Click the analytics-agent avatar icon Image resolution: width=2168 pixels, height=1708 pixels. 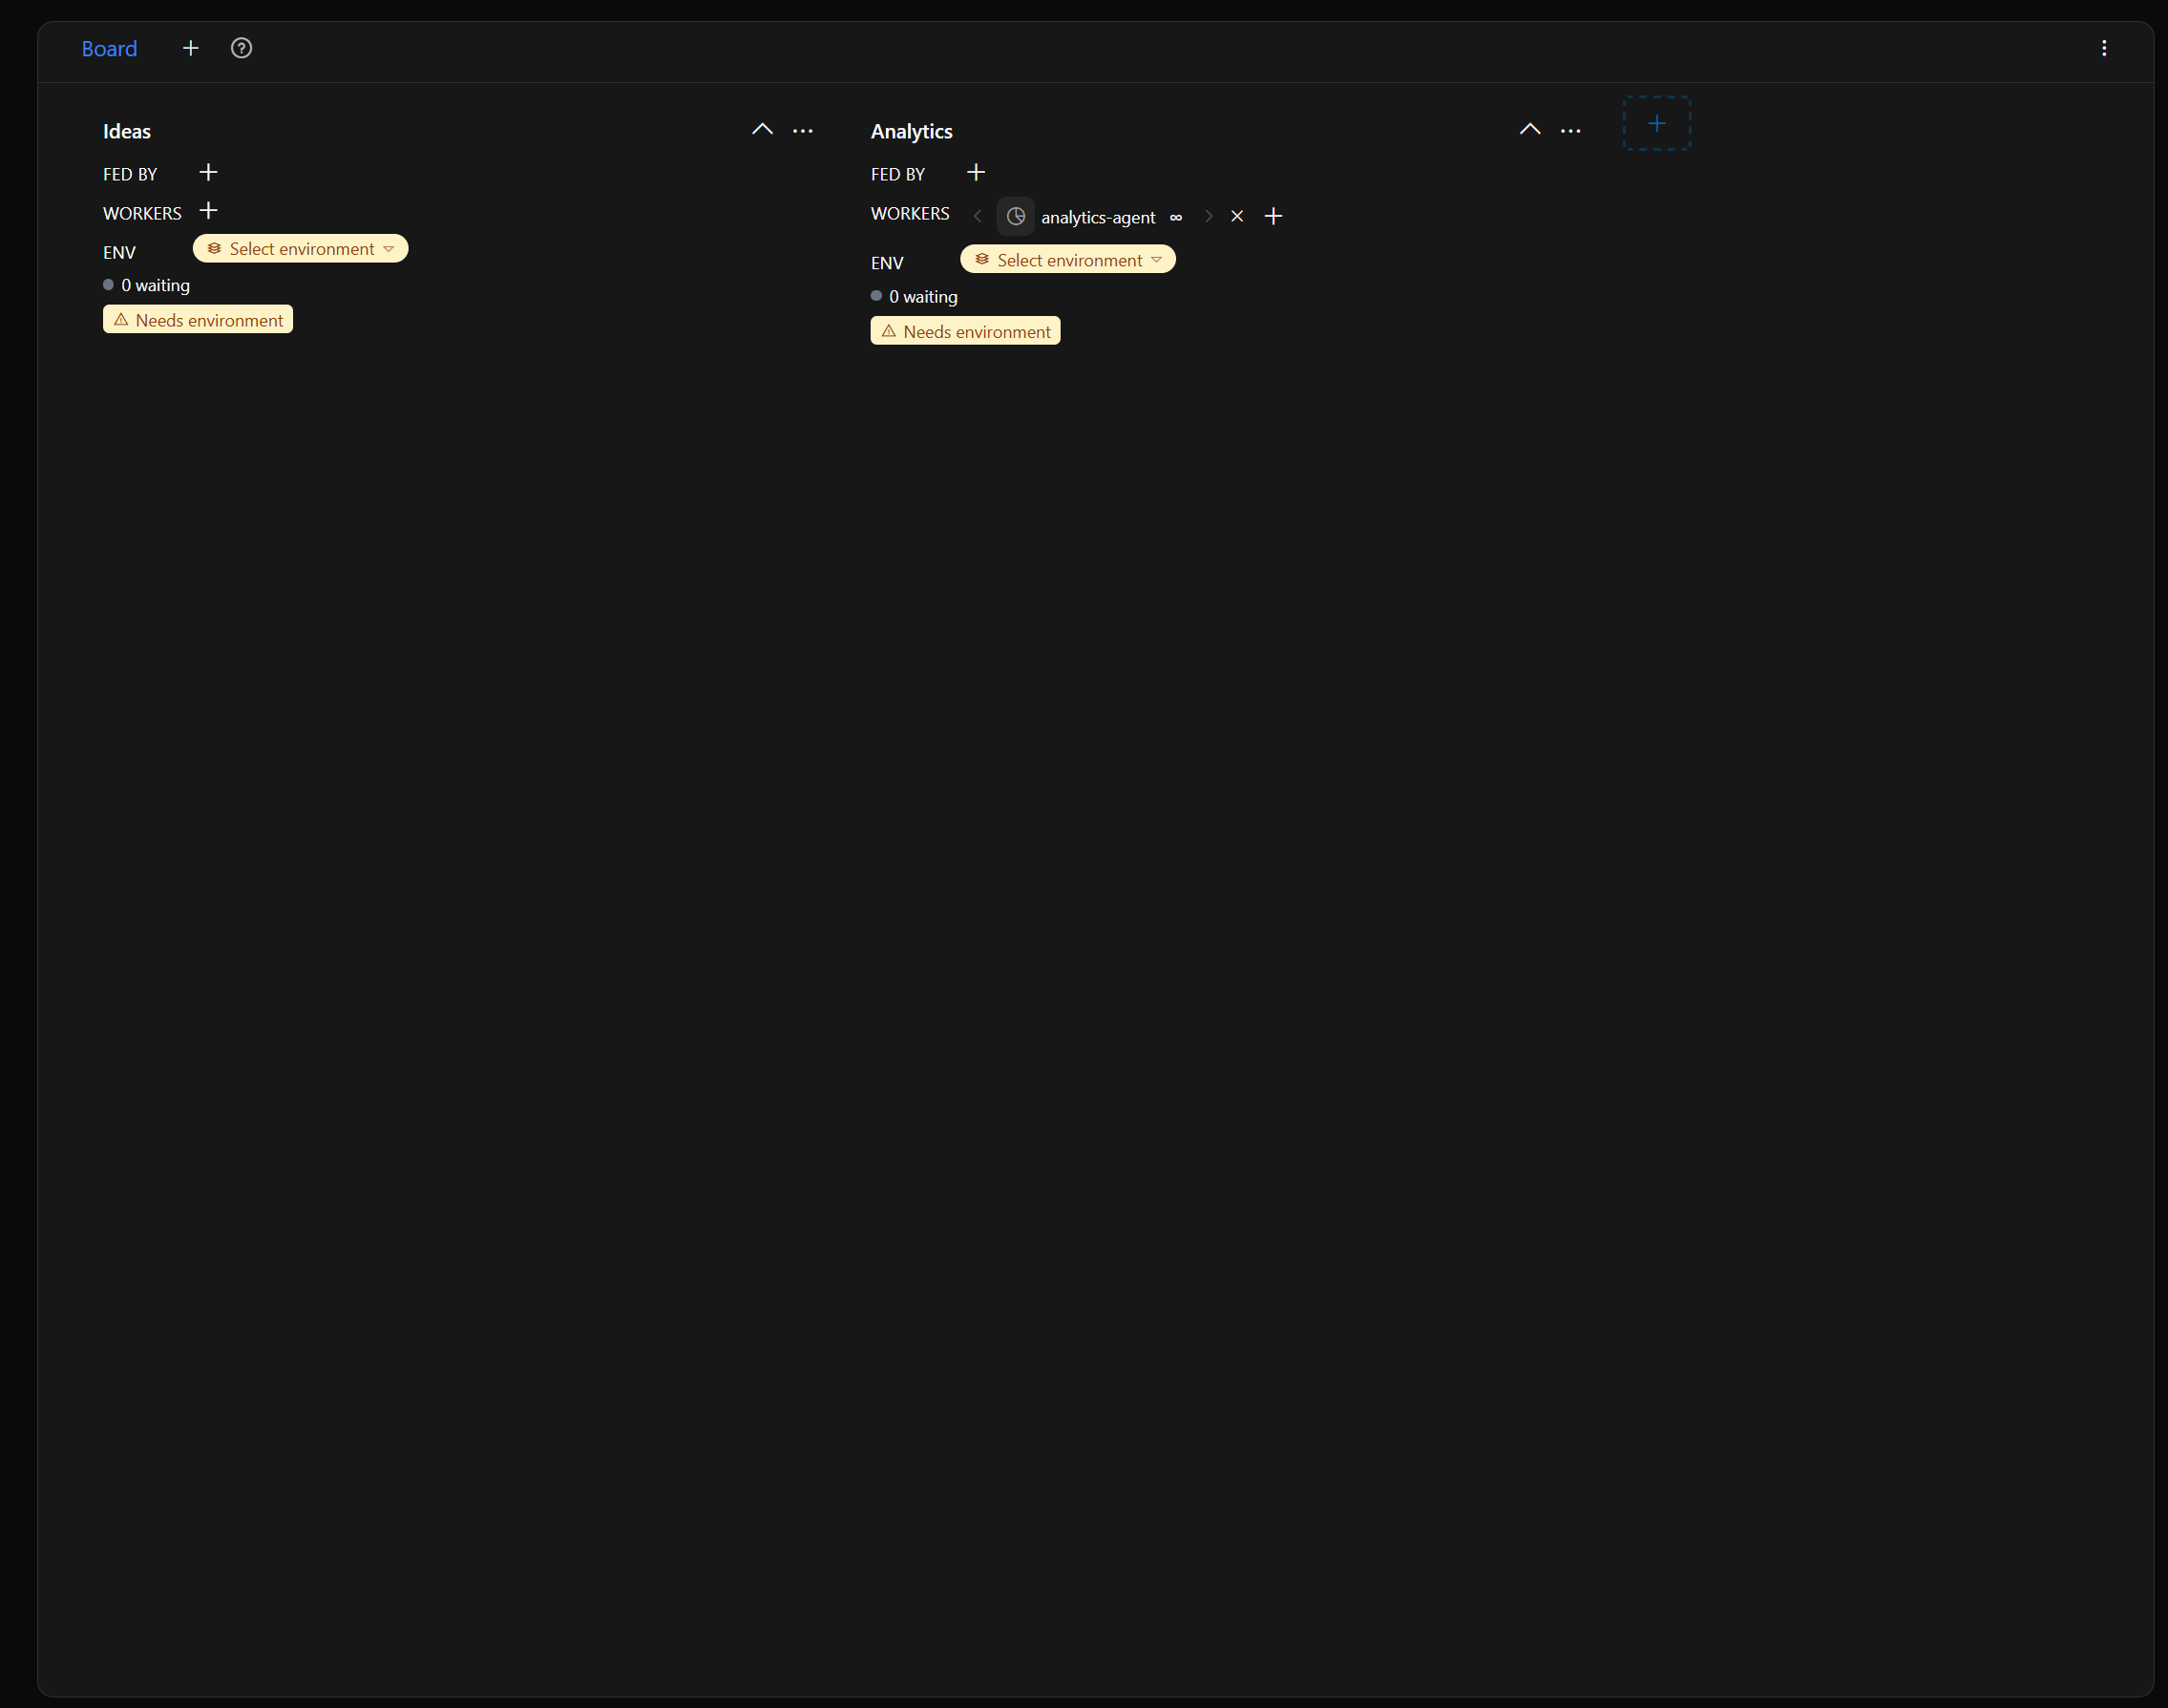pos(1016,216)
